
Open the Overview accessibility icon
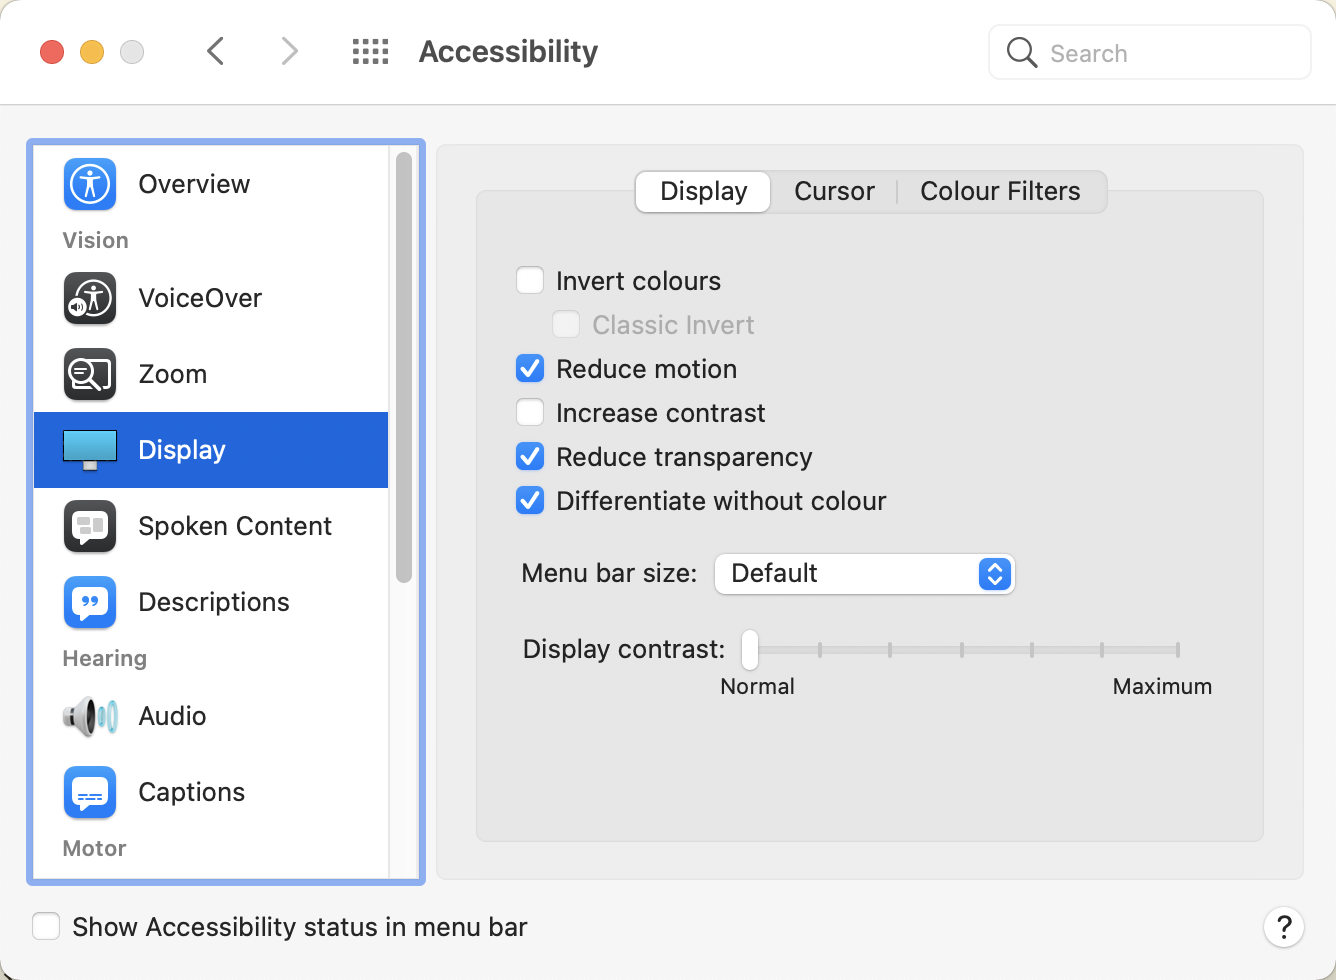click(x=90, y=184)
